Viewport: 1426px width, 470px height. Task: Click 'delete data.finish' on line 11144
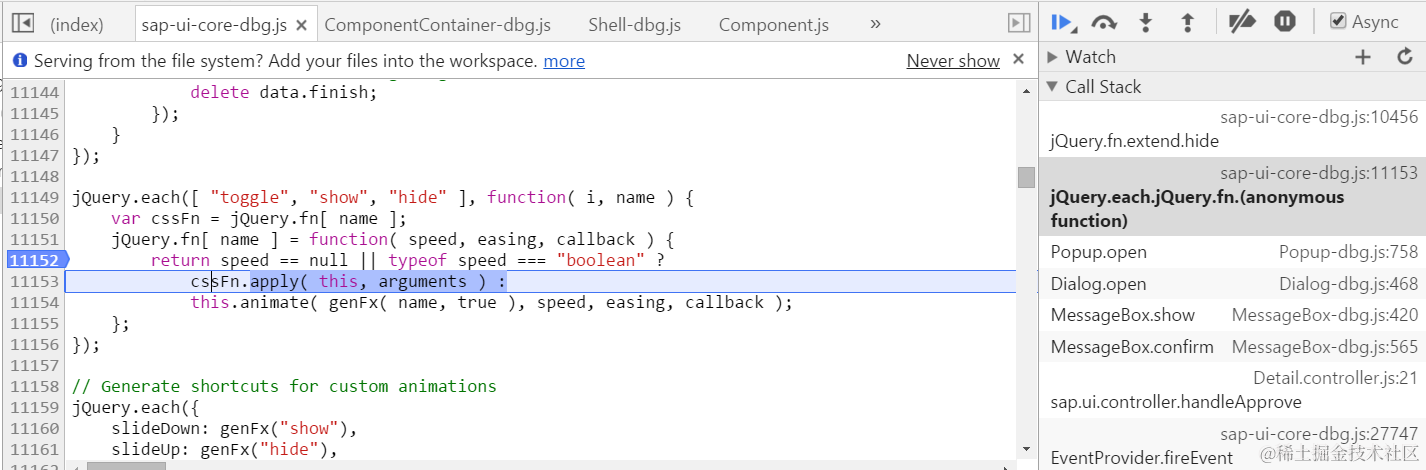pos(284,92)
